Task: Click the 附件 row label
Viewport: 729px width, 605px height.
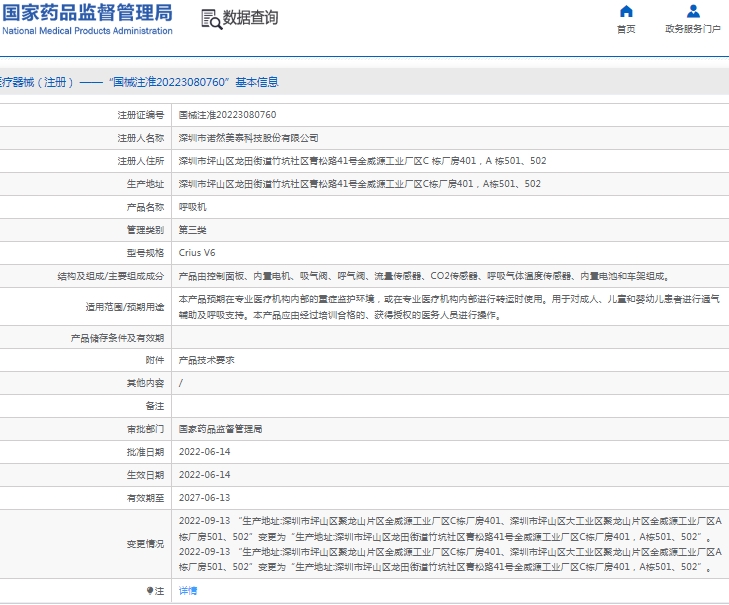Action: pyautogui.click(x=155, y=360)
